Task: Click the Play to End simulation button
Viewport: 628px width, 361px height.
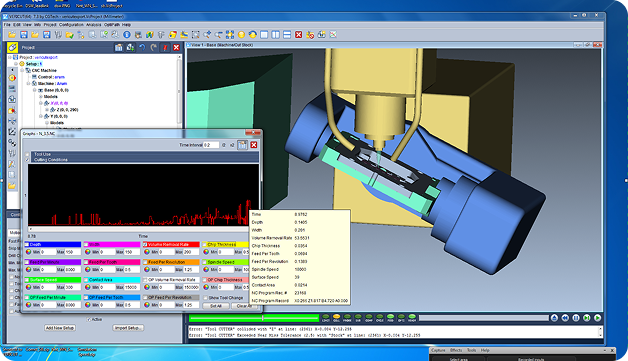Action: click(597, 318)
